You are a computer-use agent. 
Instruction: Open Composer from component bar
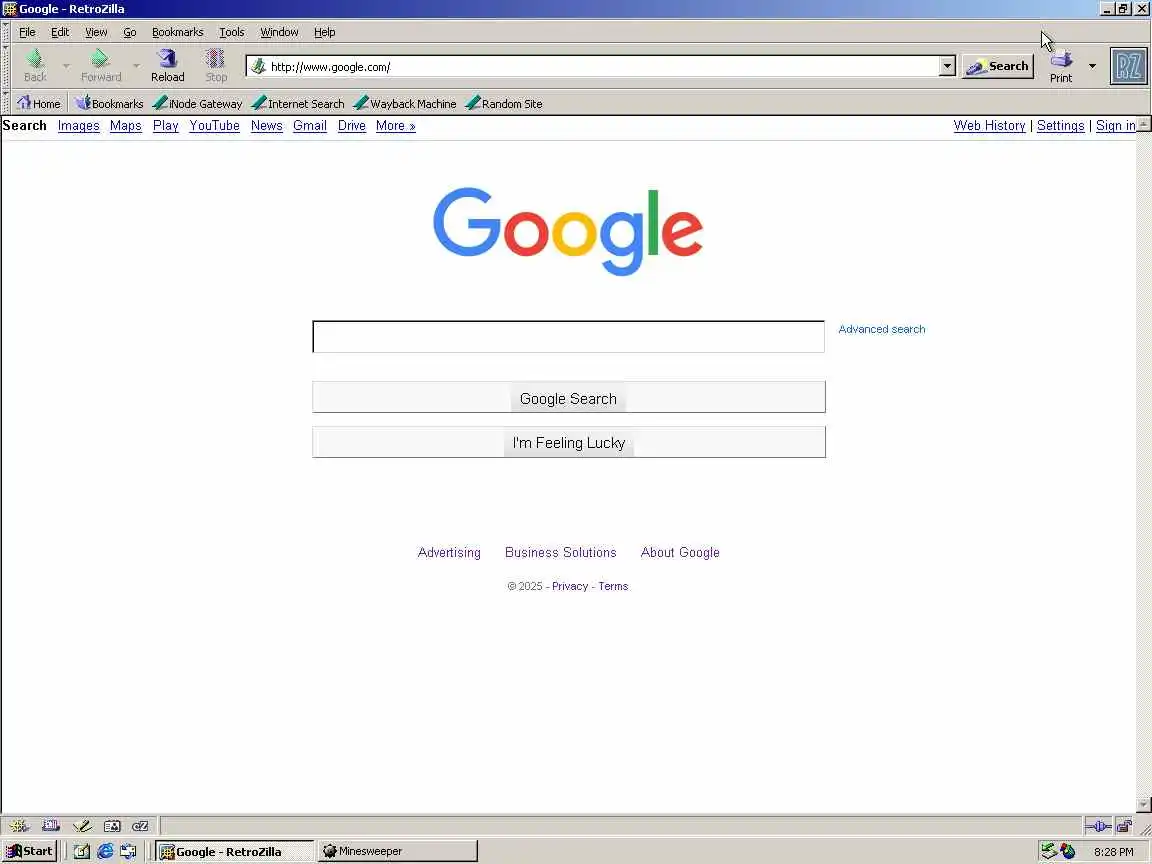pyautogui.click(x=82, y=826)
